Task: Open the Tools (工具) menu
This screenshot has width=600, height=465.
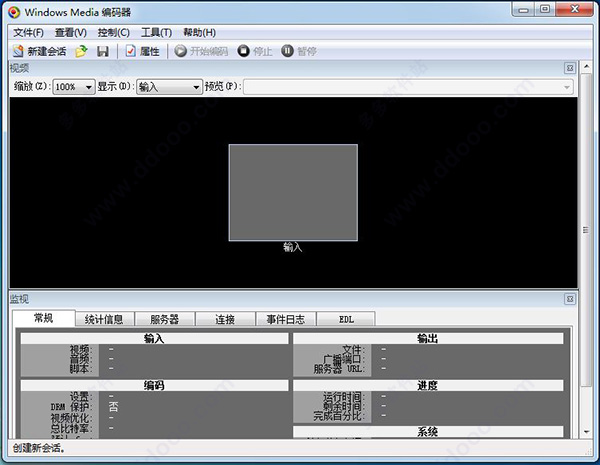Action: (x=156, y=33)
